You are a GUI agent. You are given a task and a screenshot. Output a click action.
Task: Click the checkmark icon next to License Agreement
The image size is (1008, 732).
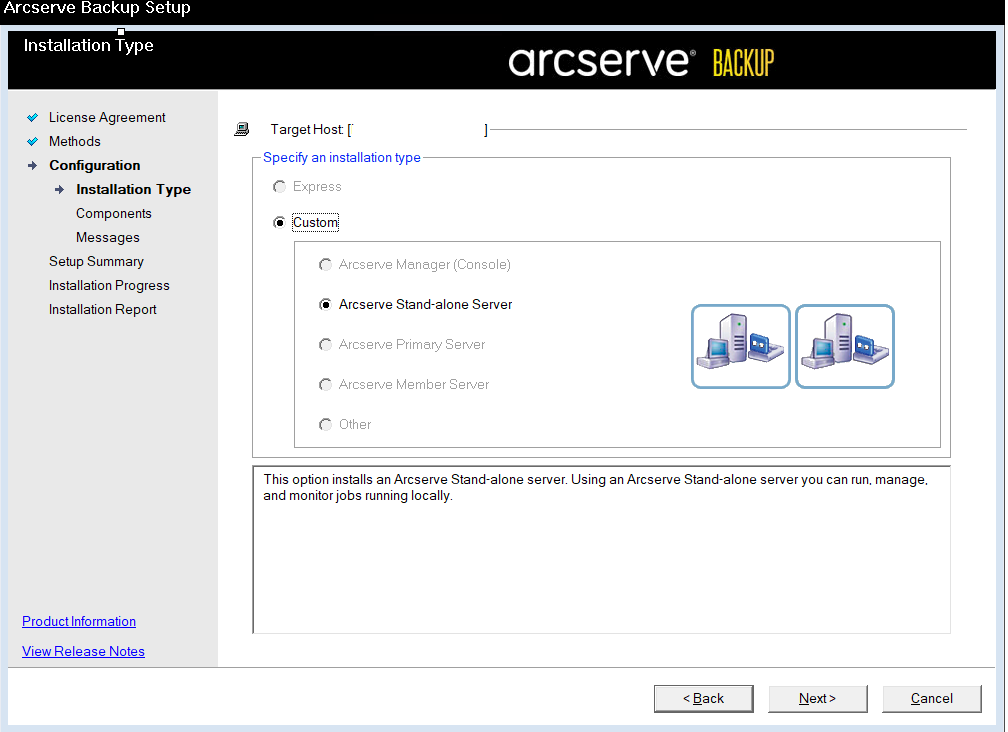click(33, 117)
